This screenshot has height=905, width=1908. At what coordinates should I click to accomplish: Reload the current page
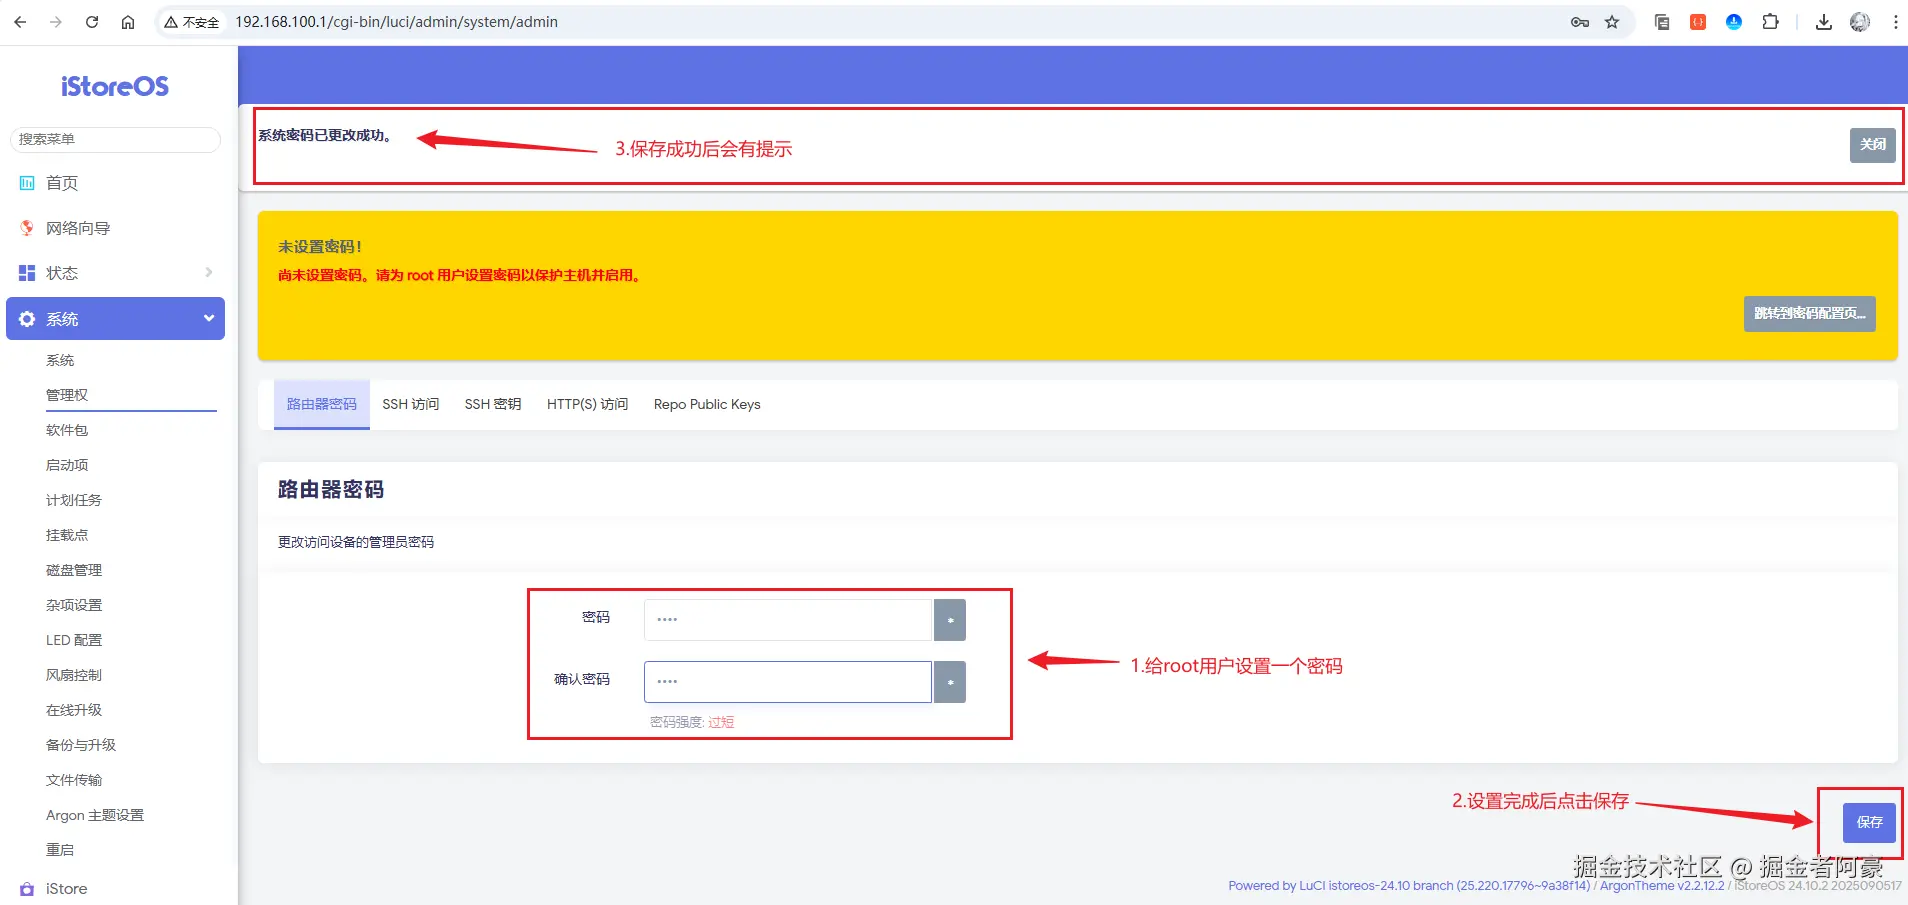click(x=92, y=22)
